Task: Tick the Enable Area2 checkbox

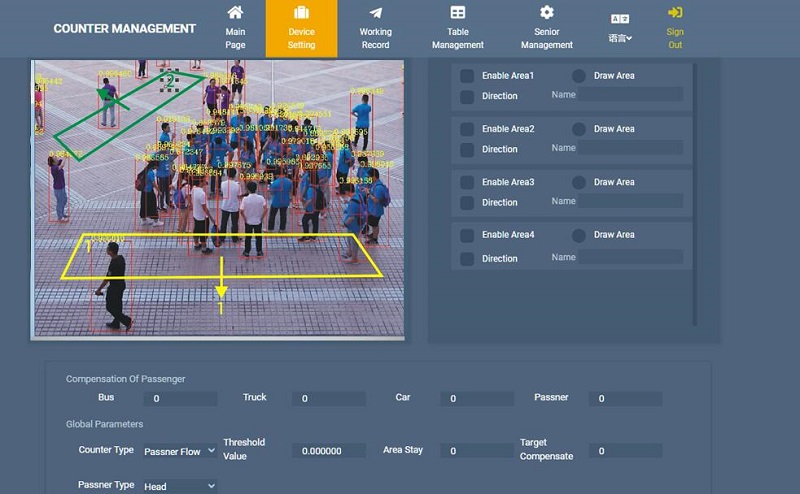Action: 467,129
